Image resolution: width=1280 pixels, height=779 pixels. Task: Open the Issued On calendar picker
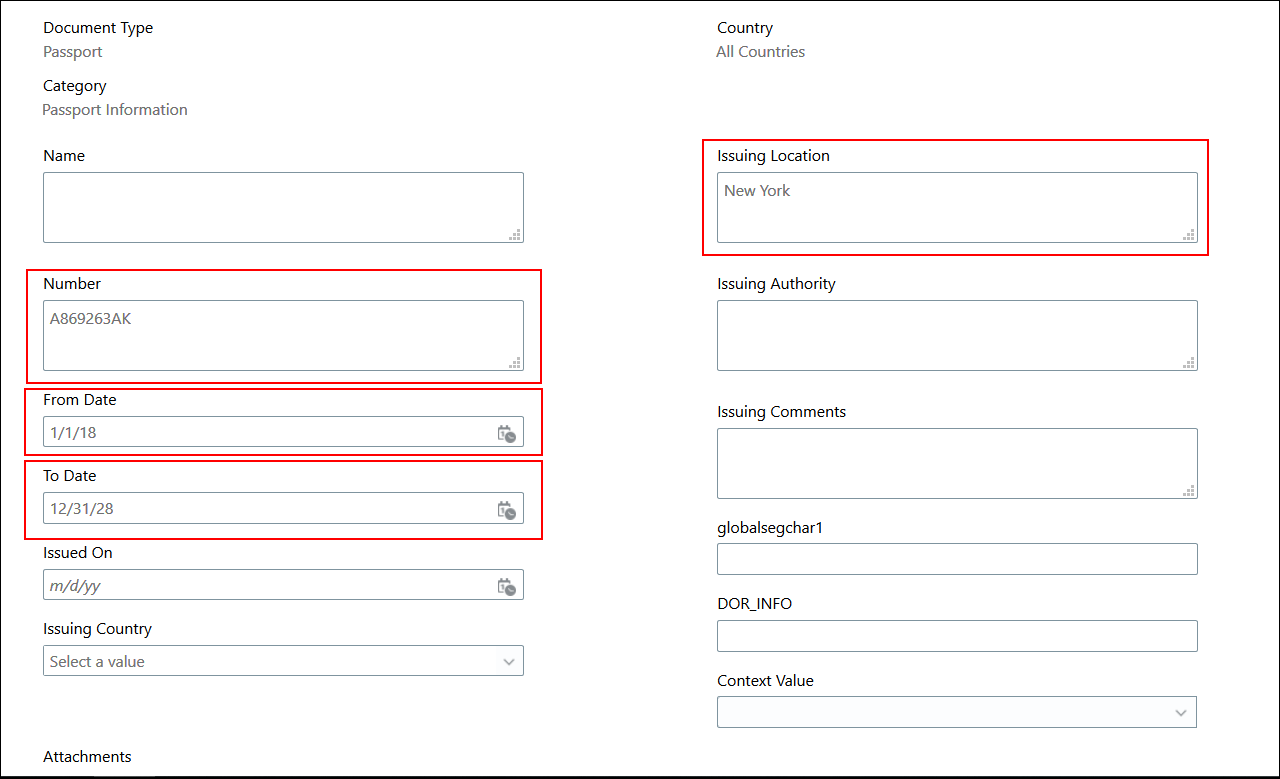pos(507,586)
